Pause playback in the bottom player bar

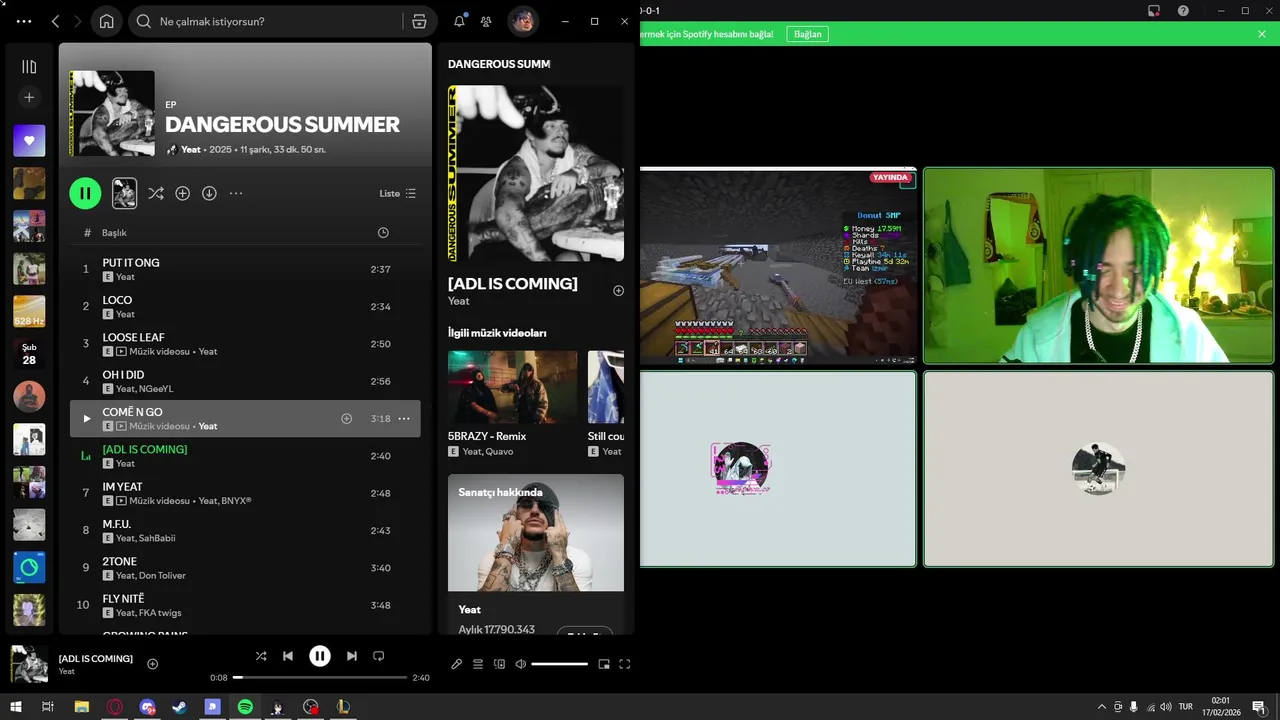(320, 656)
